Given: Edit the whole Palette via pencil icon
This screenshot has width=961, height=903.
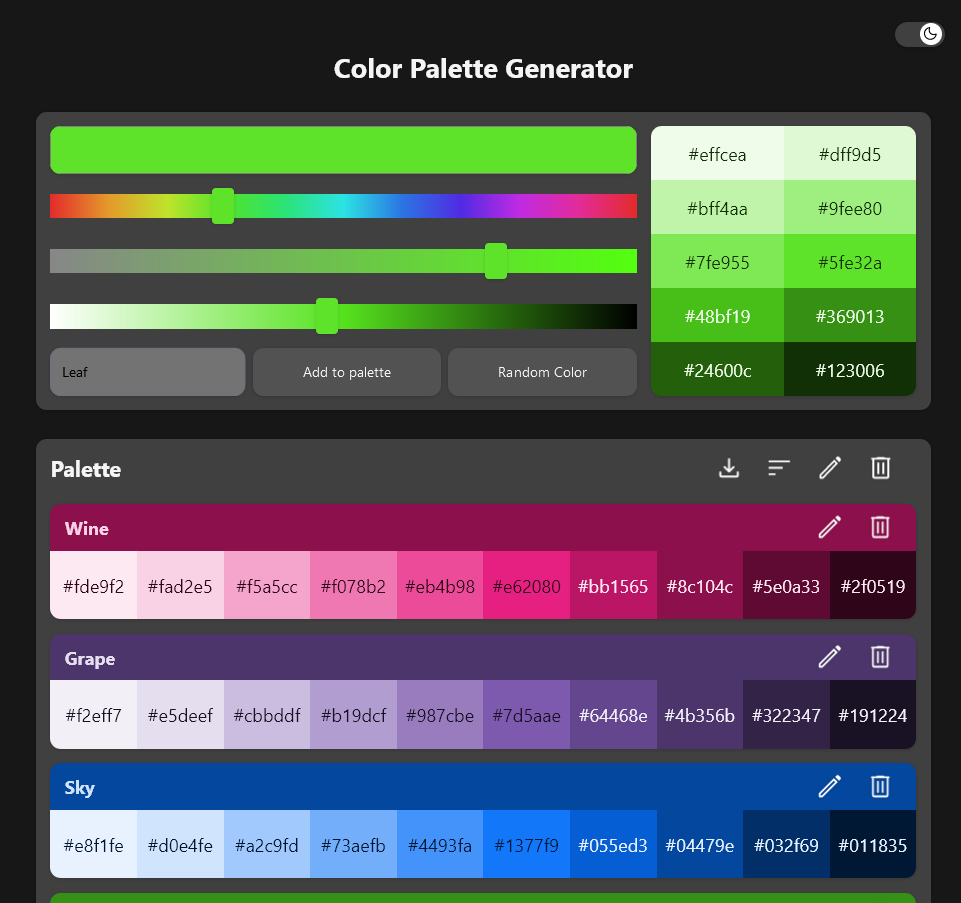Looking at the screenshot, I should (x=830, y=468).
